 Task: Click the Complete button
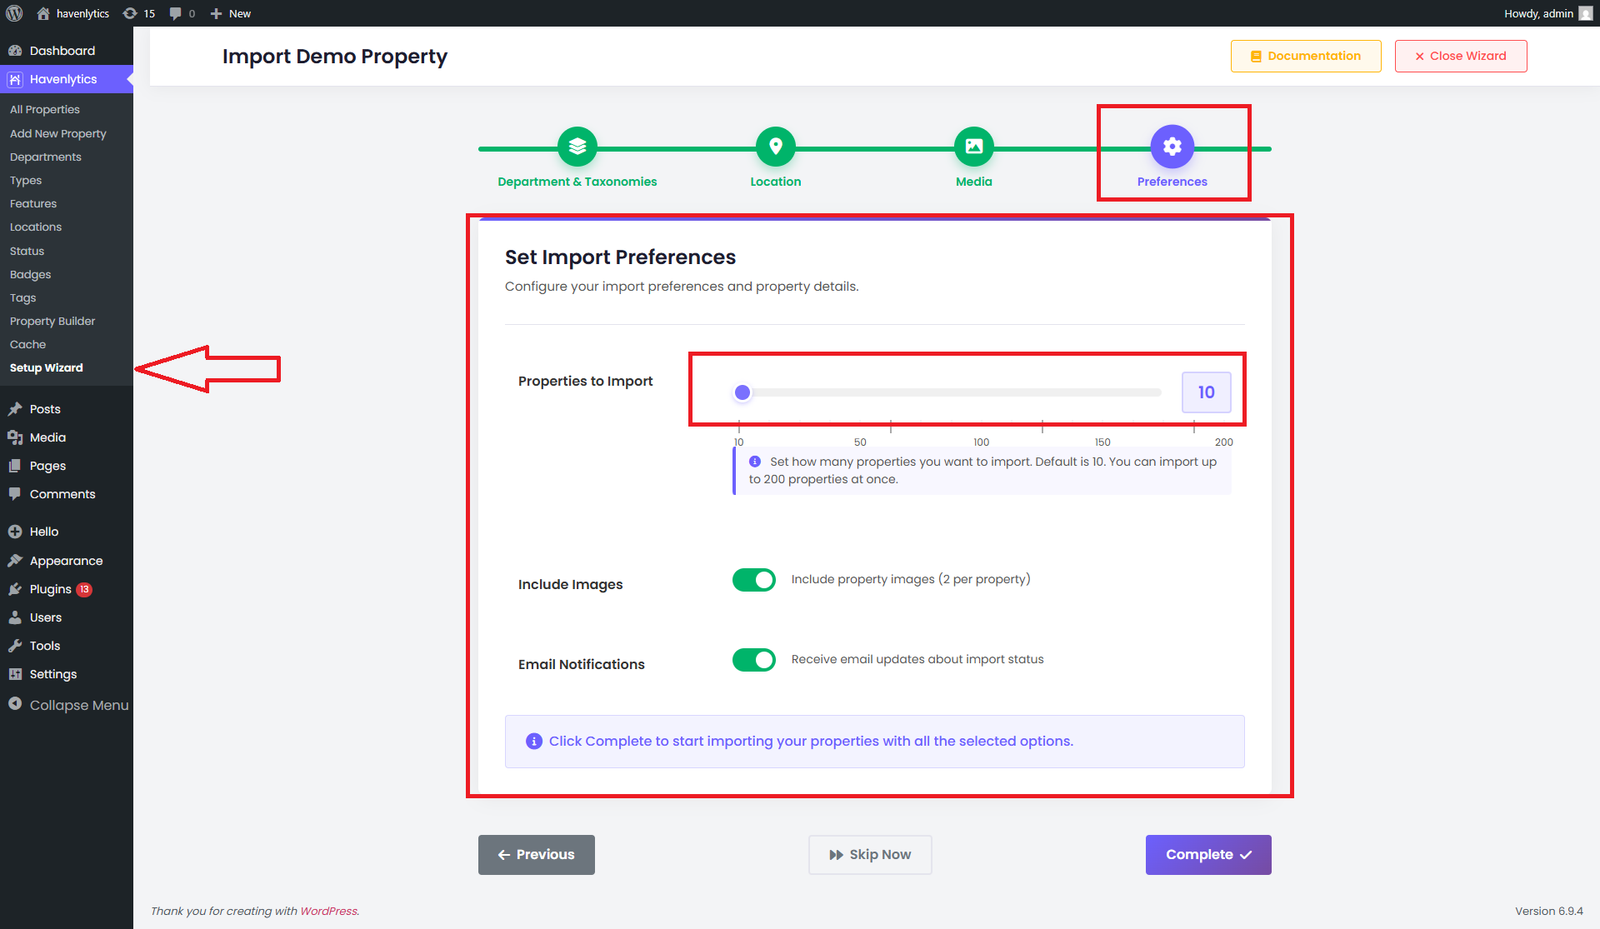click(x=1208, y=855)
